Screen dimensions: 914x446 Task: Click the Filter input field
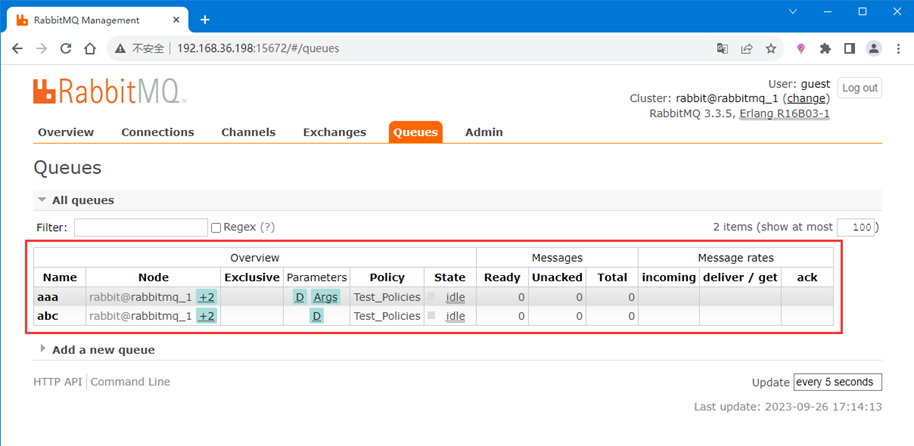[x=141, y=227]
